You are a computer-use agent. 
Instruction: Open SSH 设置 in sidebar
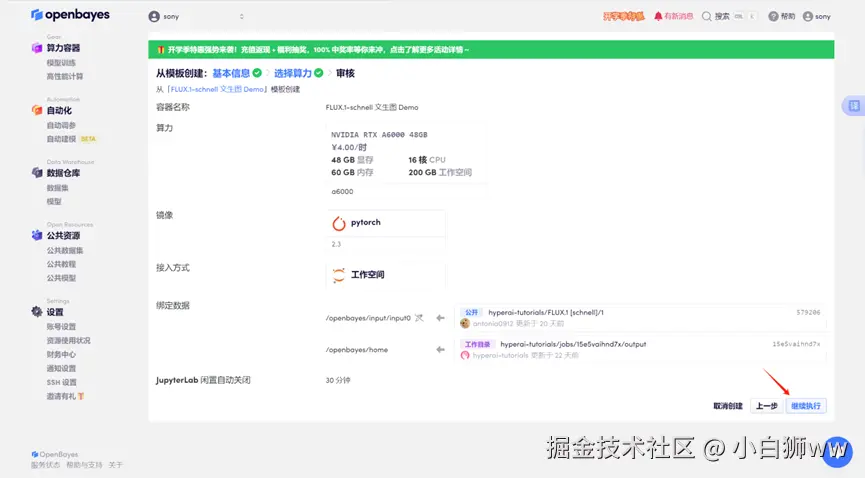62,383
